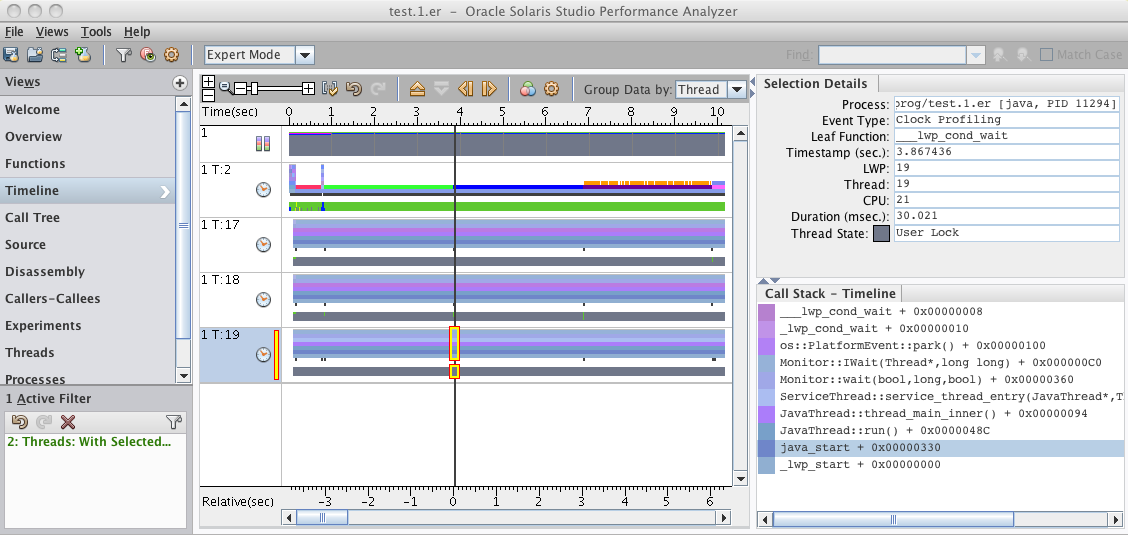Image resolution: width=1128 pixels, height=535 pixels.
Task: Open the timeline settings gear icon
Action: click(552, 88)
